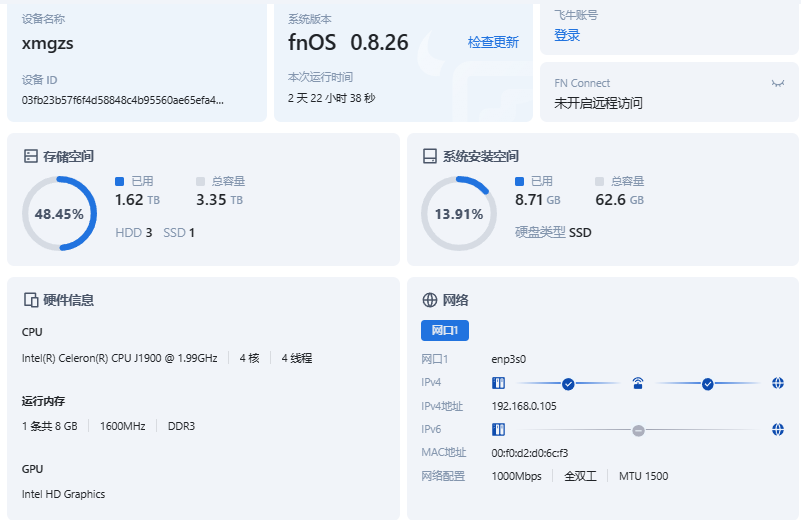
Task: Click the IPv4 router icon
Action: [638, 383]
